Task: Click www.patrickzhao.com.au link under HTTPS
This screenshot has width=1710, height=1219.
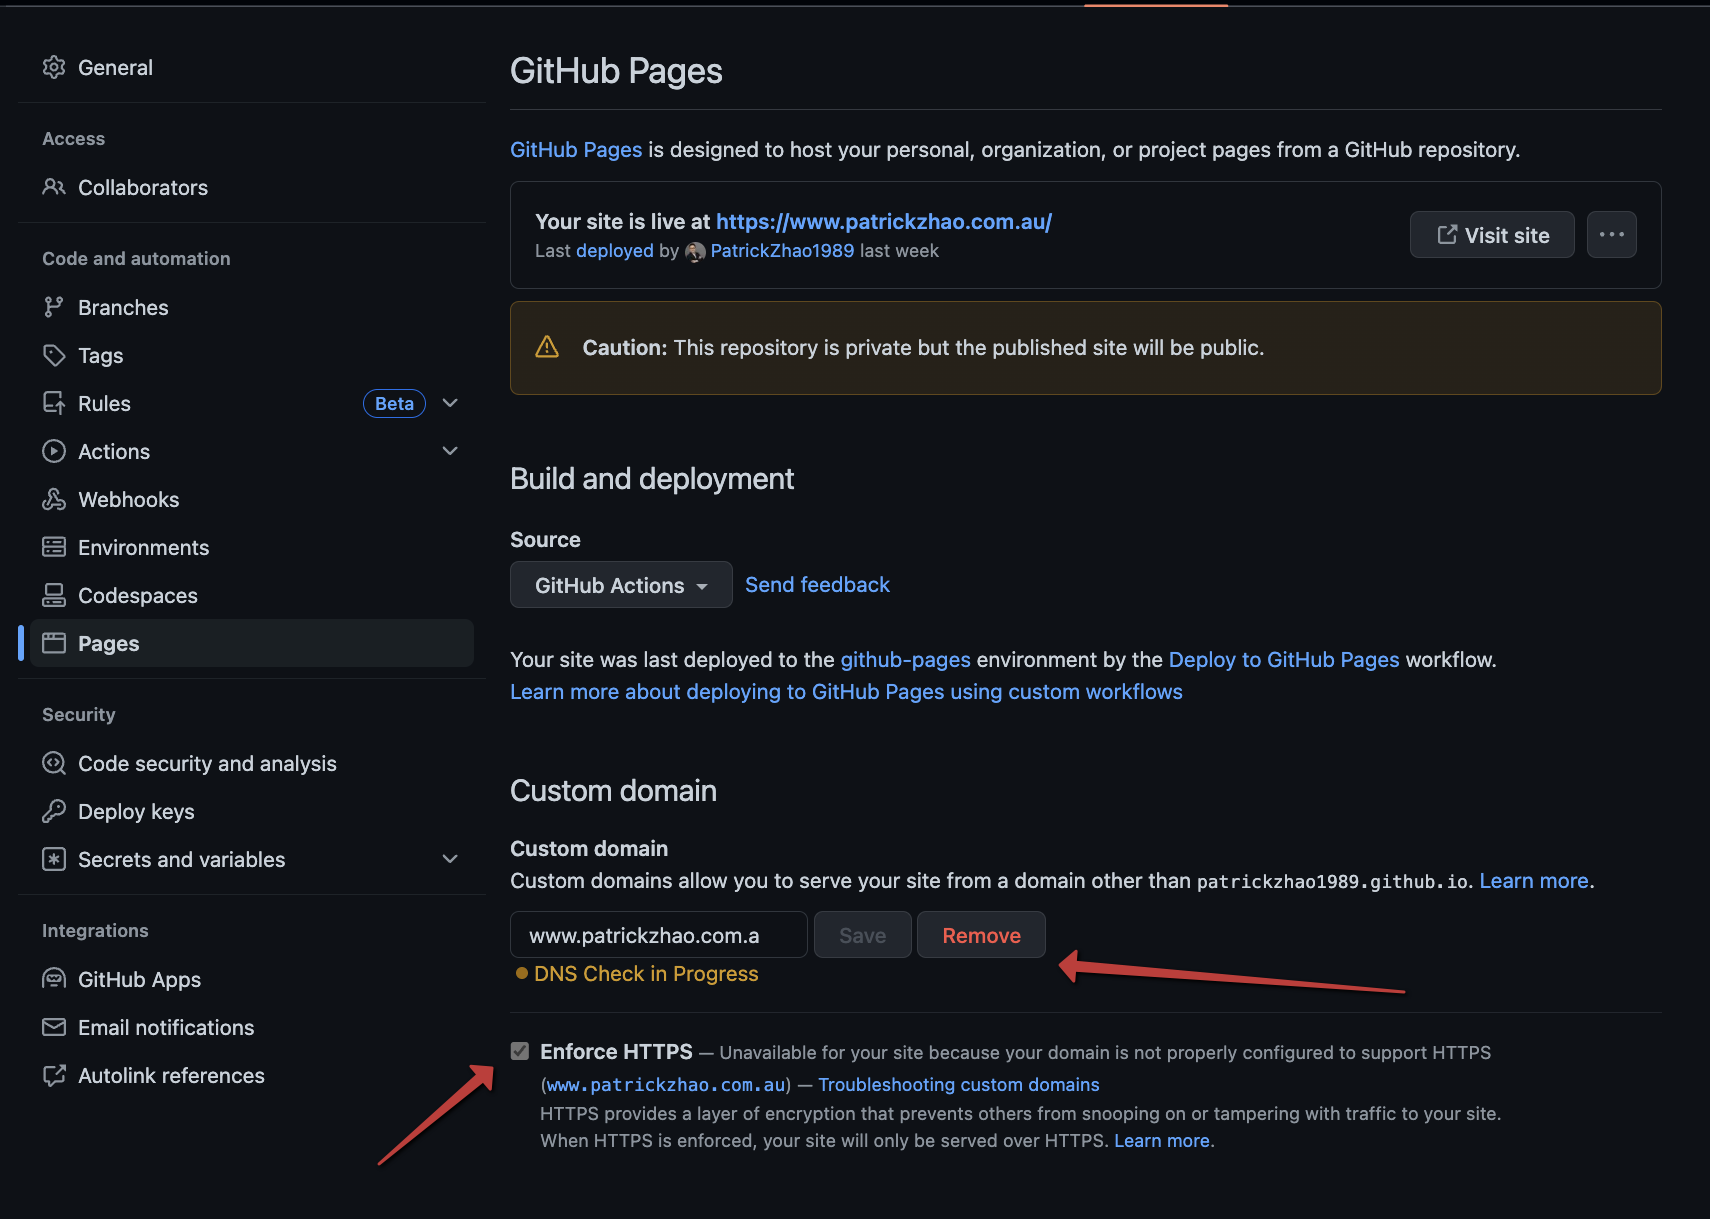Action: [665, 1085]
